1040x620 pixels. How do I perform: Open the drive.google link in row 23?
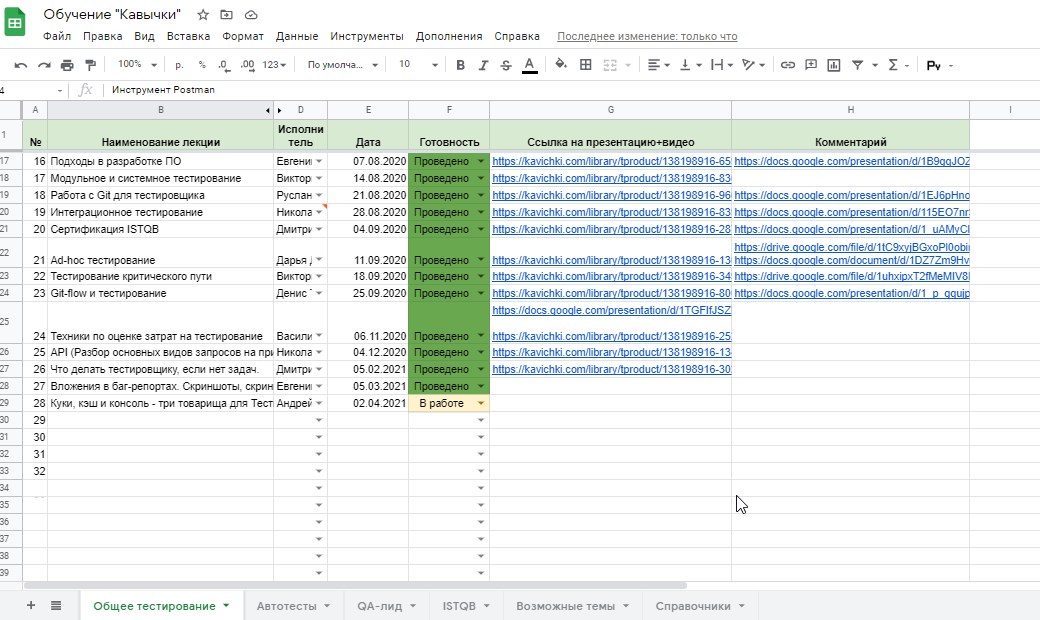[x=852, y=277]
